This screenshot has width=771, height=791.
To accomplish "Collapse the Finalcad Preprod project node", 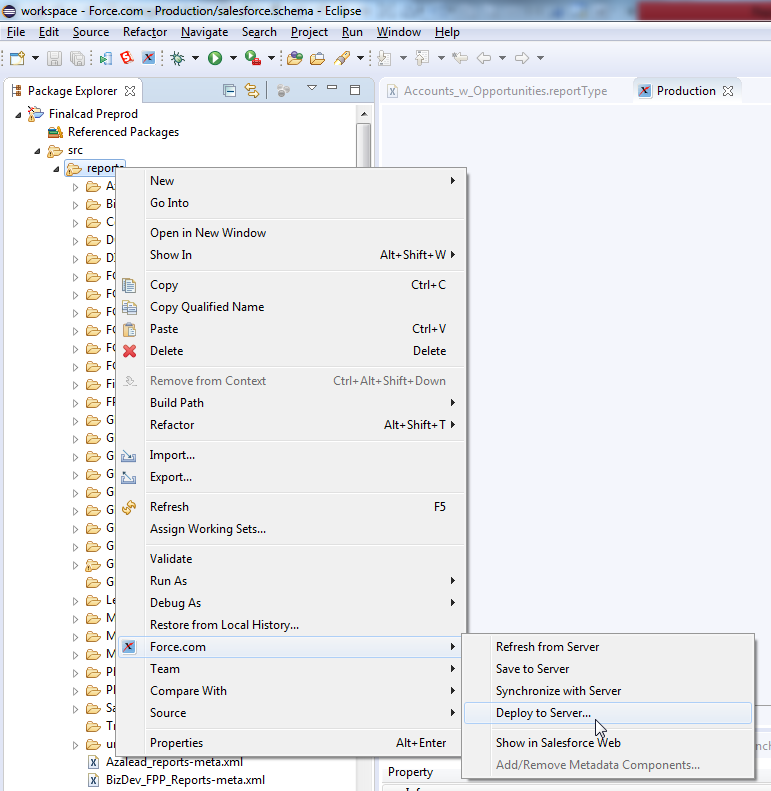I will [19, 114].
